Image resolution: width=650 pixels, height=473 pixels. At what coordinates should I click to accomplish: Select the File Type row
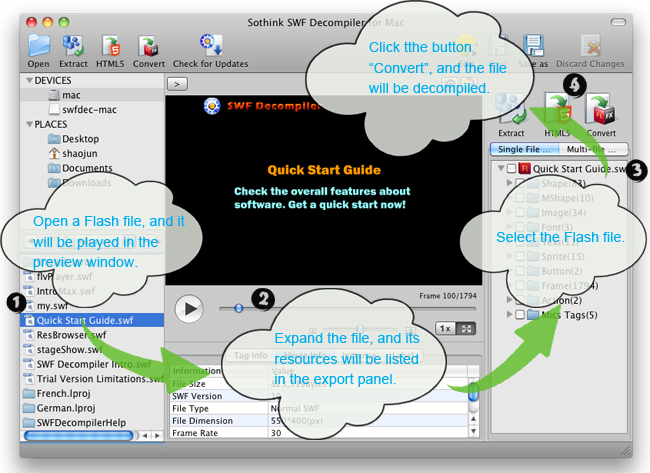pyautogui.click(x=319, y=408)
